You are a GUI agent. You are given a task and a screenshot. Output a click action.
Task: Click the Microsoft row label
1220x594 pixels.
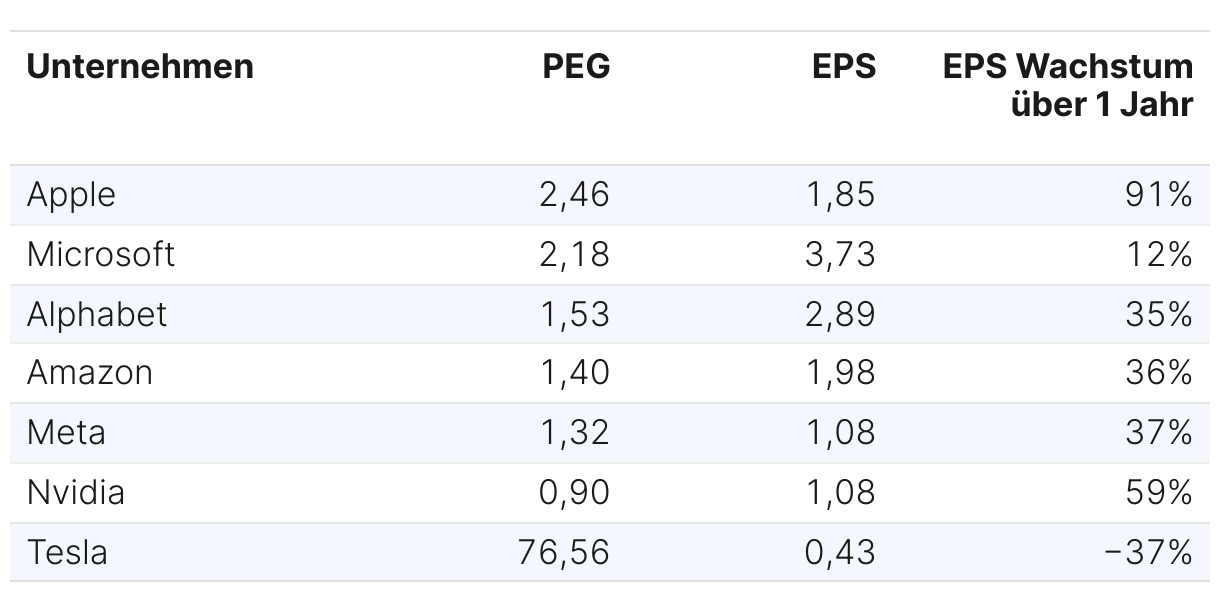(101, 254)
